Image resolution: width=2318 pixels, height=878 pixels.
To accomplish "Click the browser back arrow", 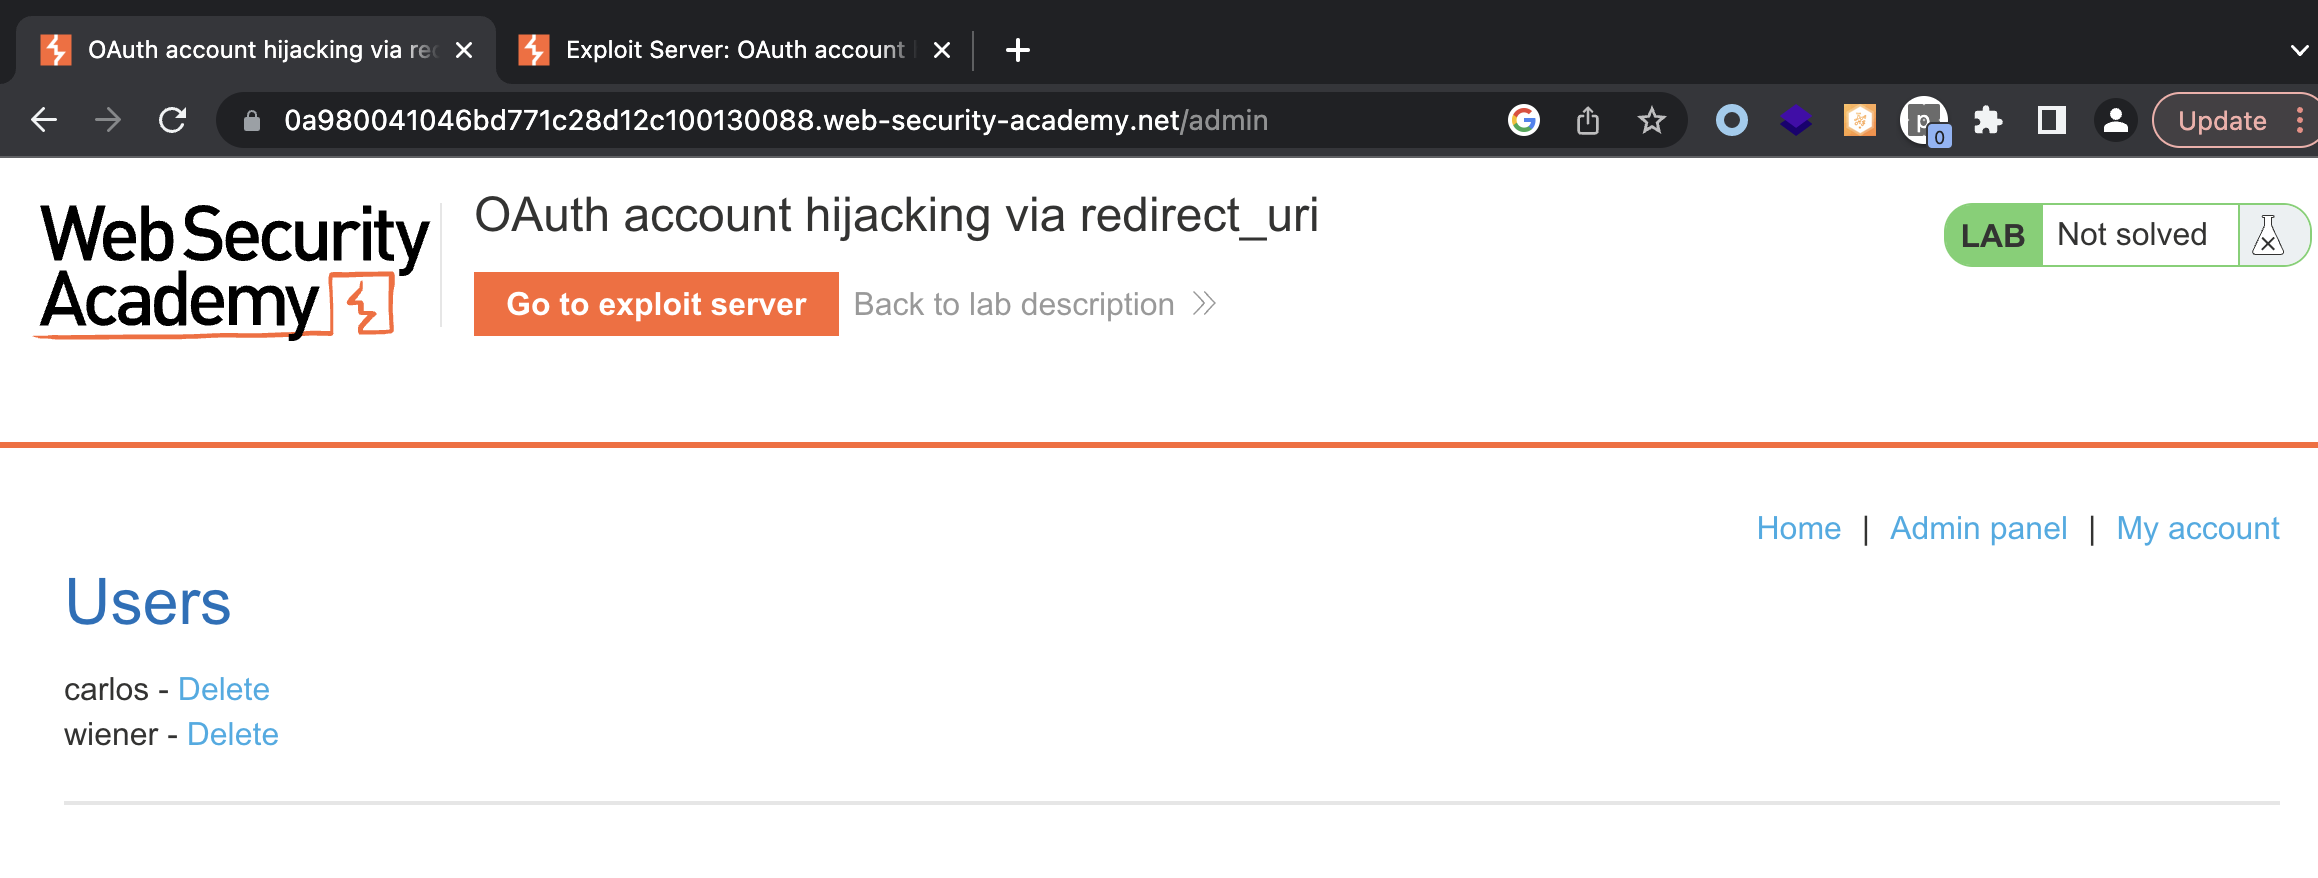I will pyautogui.click(x=44, y=121).
